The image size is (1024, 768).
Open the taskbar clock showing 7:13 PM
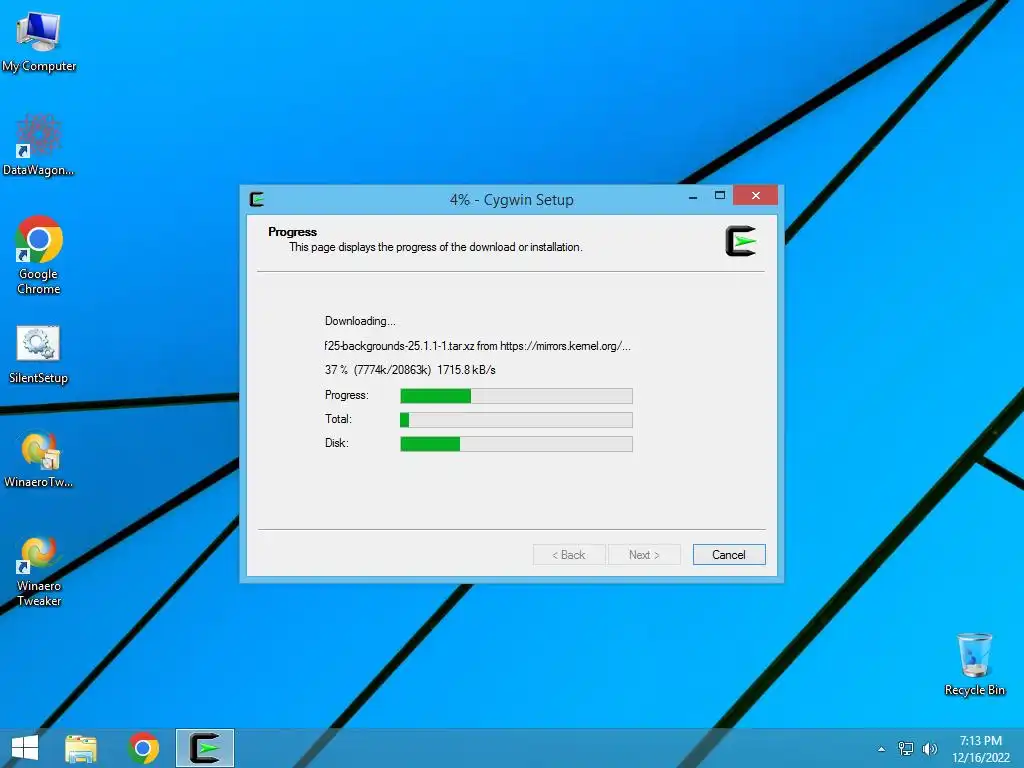point(981,749)
